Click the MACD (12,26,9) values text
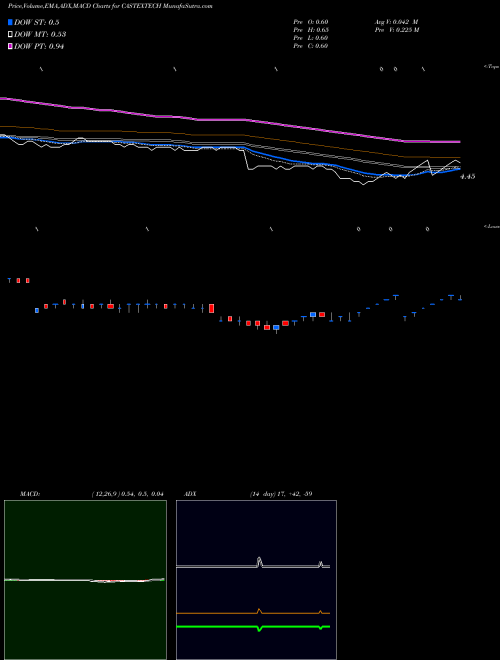 [128, 494]
